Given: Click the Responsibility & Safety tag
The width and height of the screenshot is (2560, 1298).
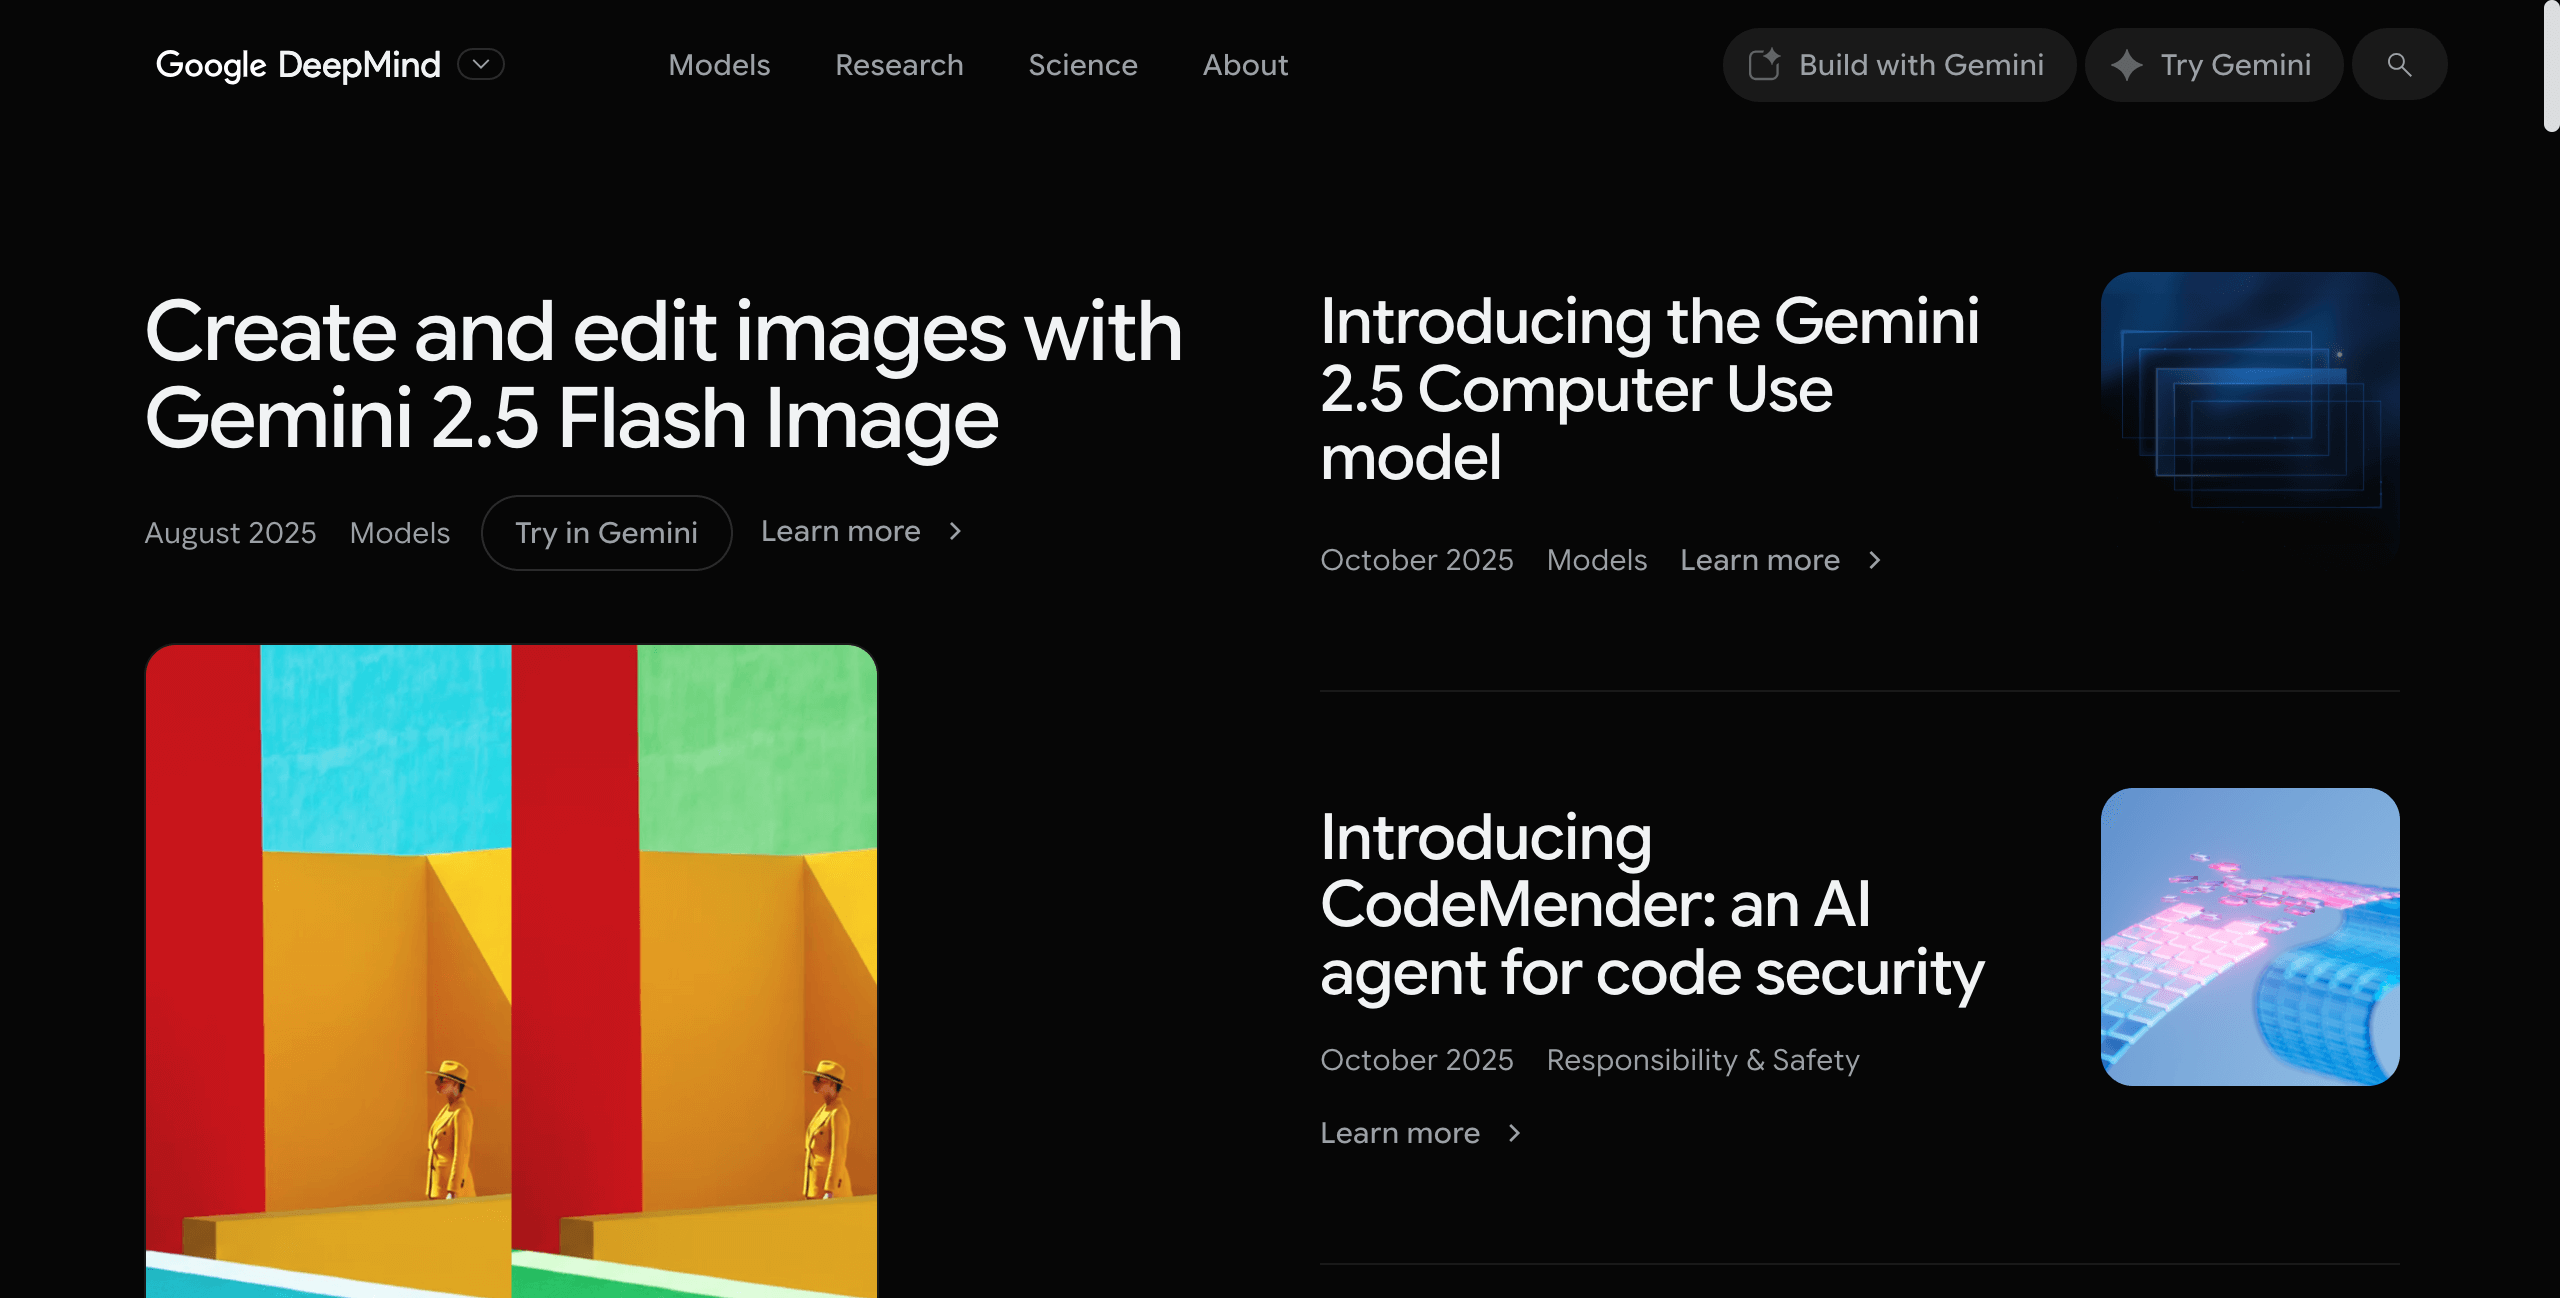Looking at the screenshot, I should [1703, 1060].
